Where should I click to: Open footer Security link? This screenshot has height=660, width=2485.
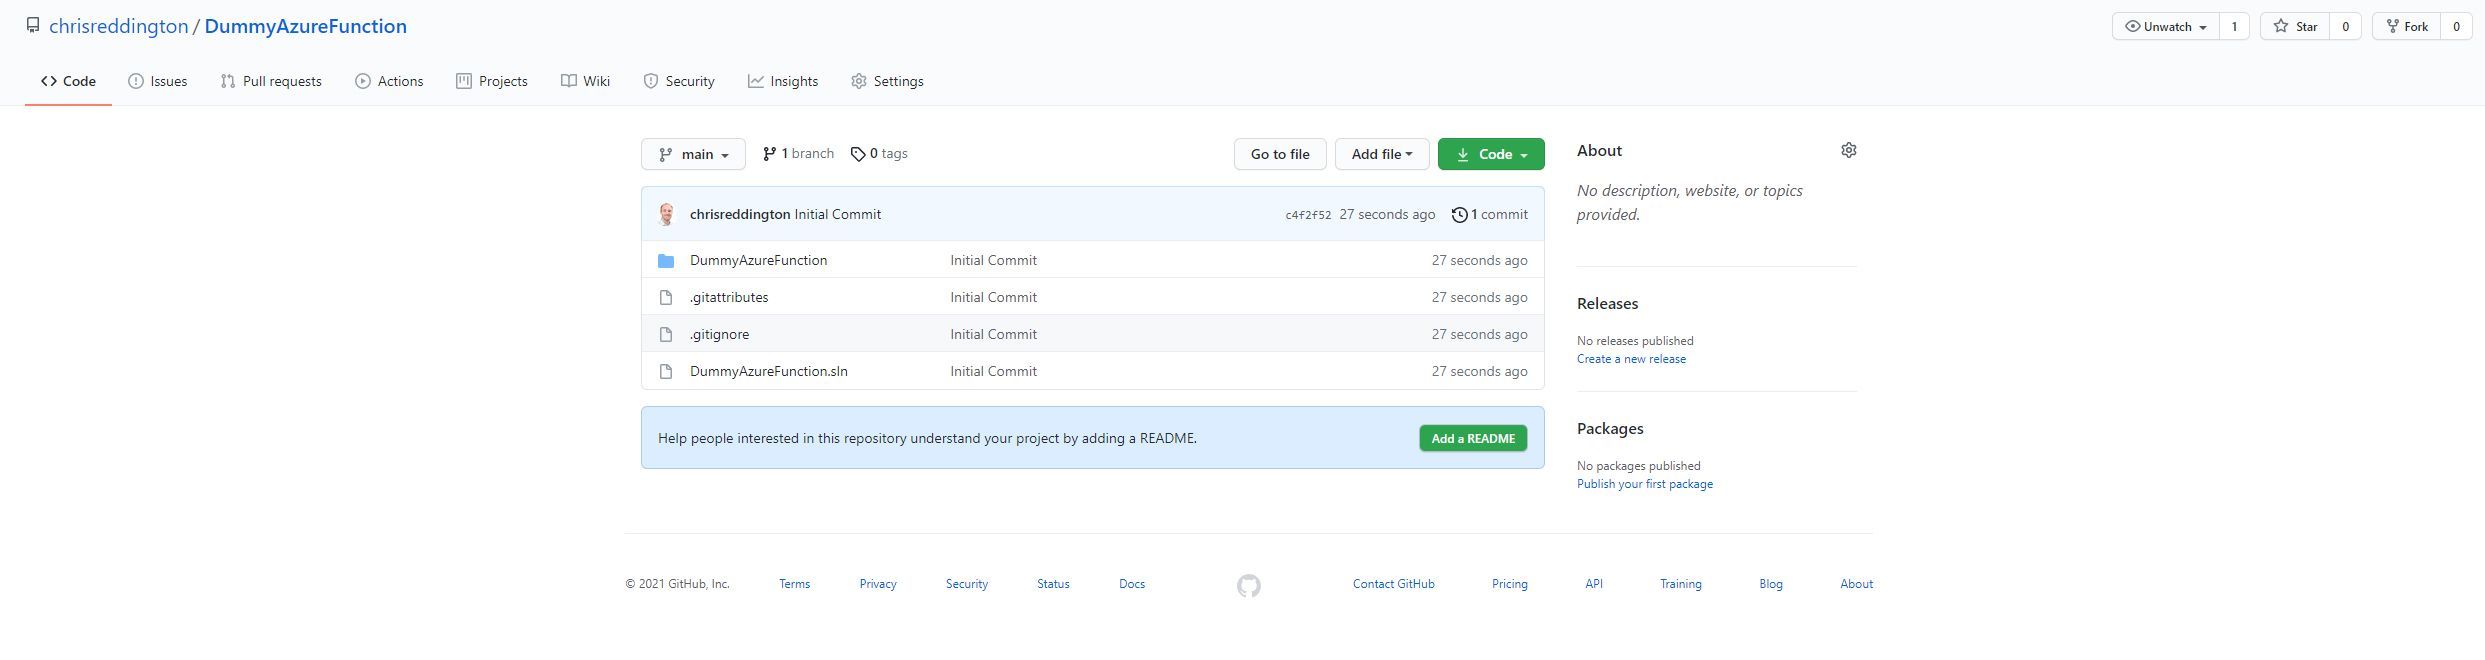pos(967,584)
